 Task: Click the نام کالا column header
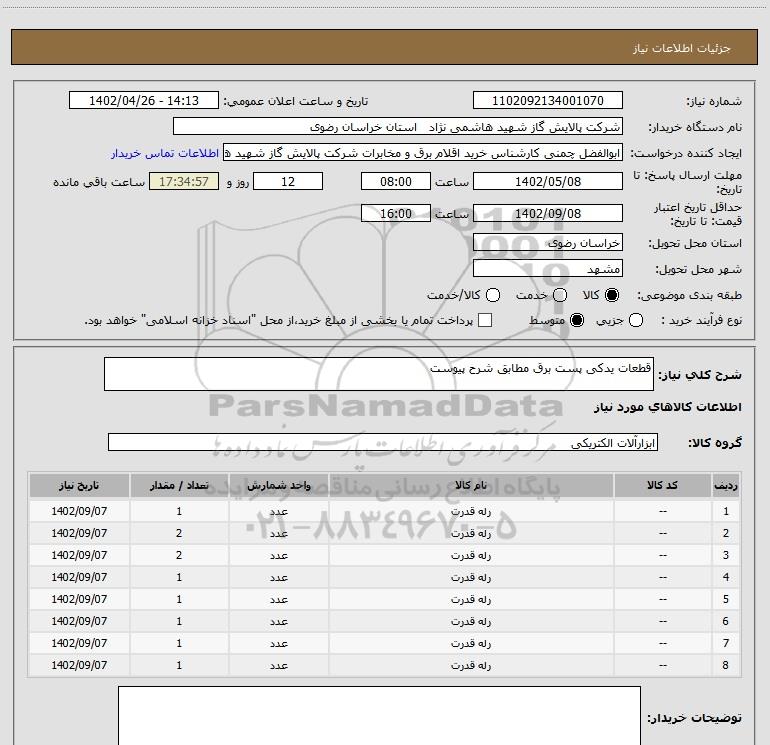point(471,486)
